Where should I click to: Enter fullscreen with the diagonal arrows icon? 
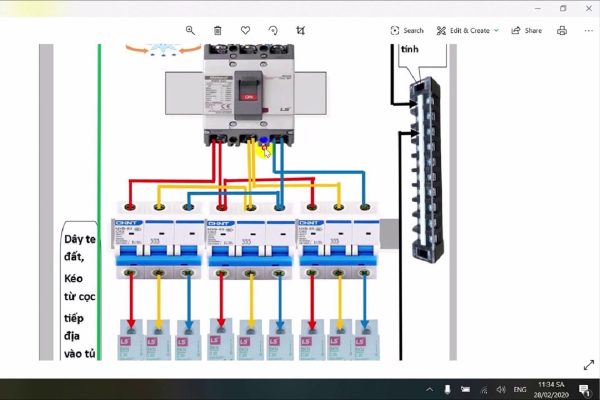point(589,365)
